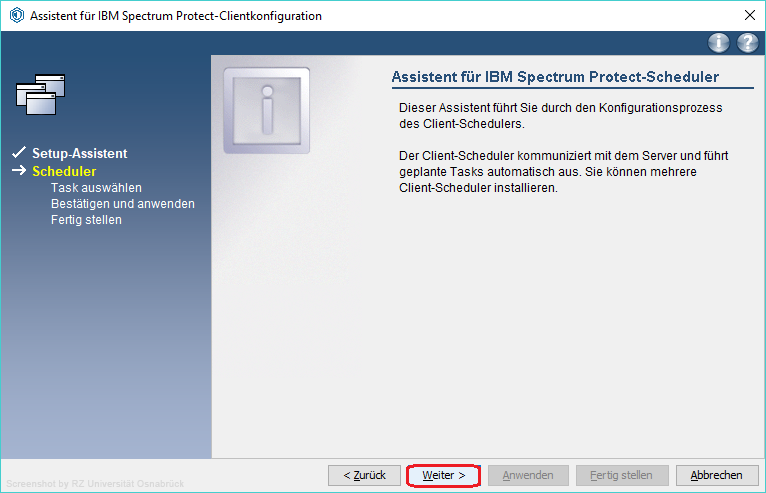Close the client configuration wizard window
This screenshot has height=493, width=766.
(749, 16)
